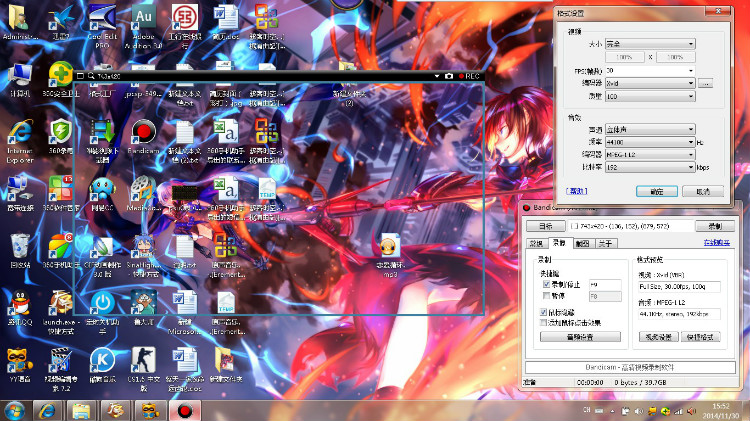
Task: Click the ellipsis button beside Xvid codec
Action: tap(706, 83)
